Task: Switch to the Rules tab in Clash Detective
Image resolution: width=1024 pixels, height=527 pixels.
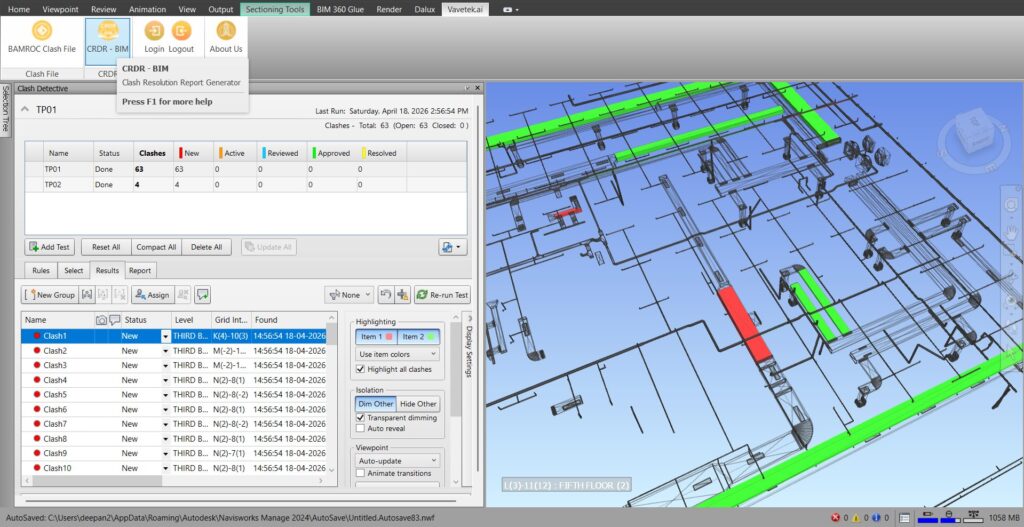Action: (41, 270)
